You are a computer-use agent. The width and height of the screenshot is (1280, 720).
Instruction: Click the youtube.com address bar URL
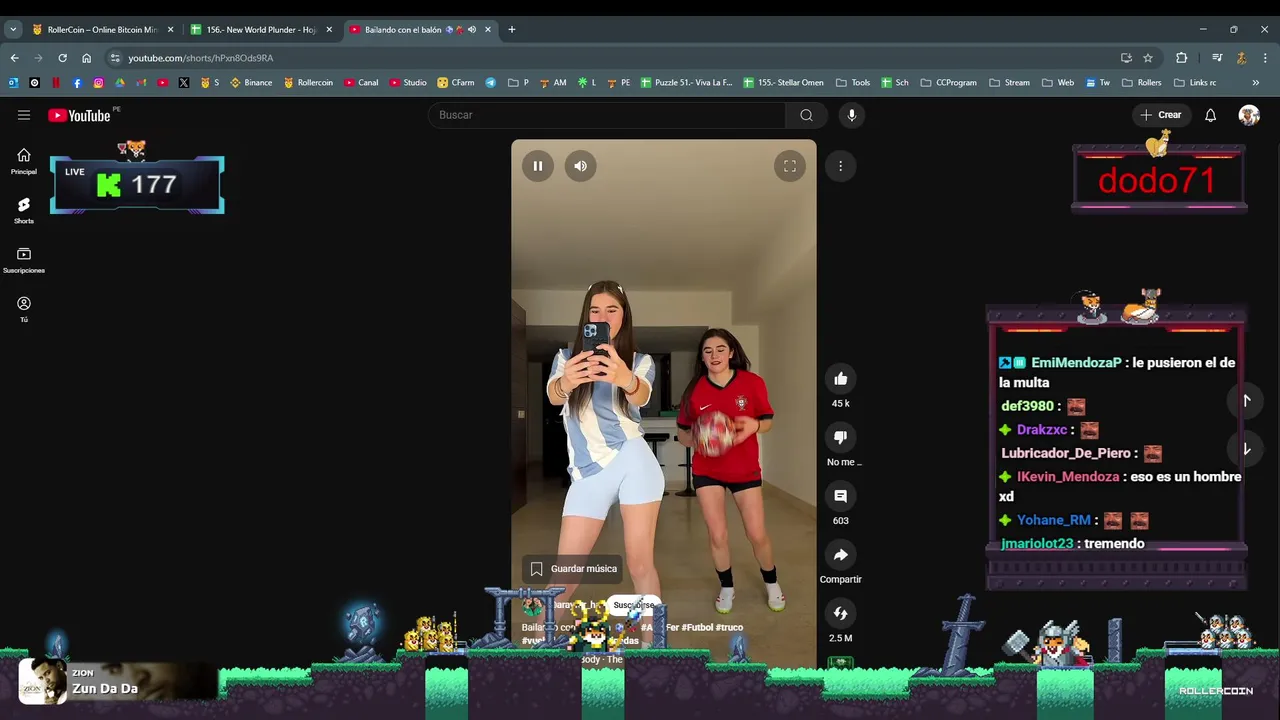200,58
